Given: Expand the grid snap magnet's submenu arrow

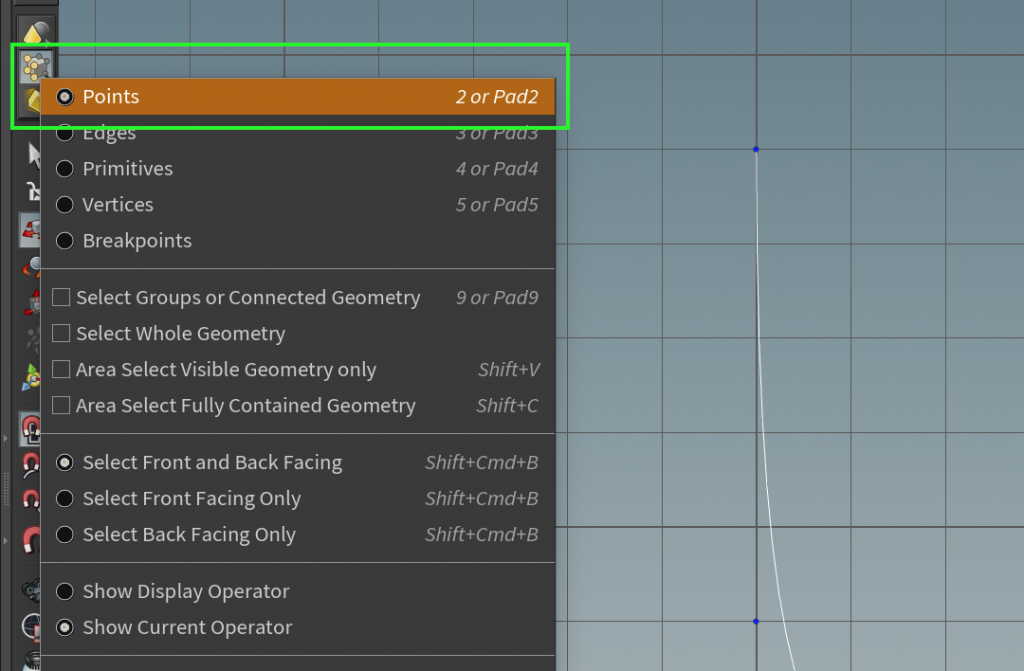Looking at the screenshot, I should point(6,437).
